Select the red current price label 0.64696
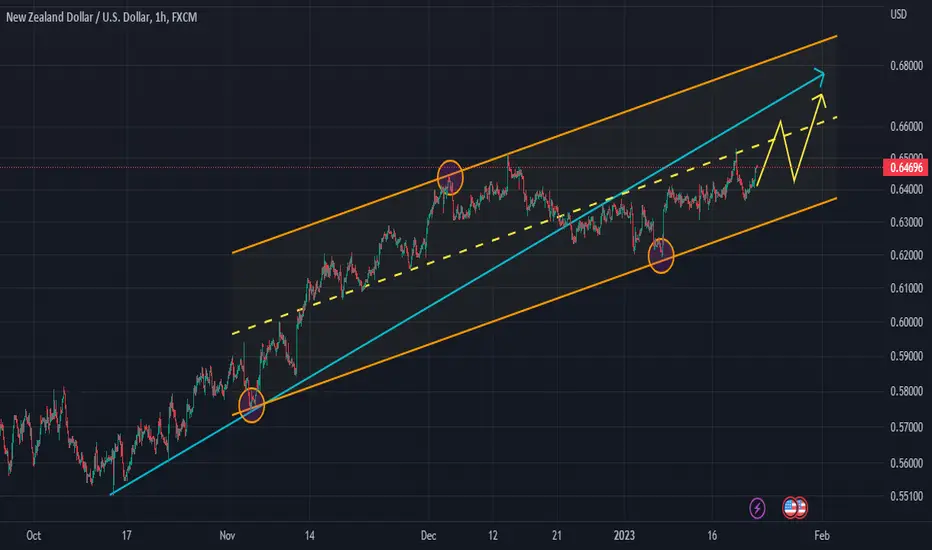This screenshot has height=550, width=932. pos(906,168)
